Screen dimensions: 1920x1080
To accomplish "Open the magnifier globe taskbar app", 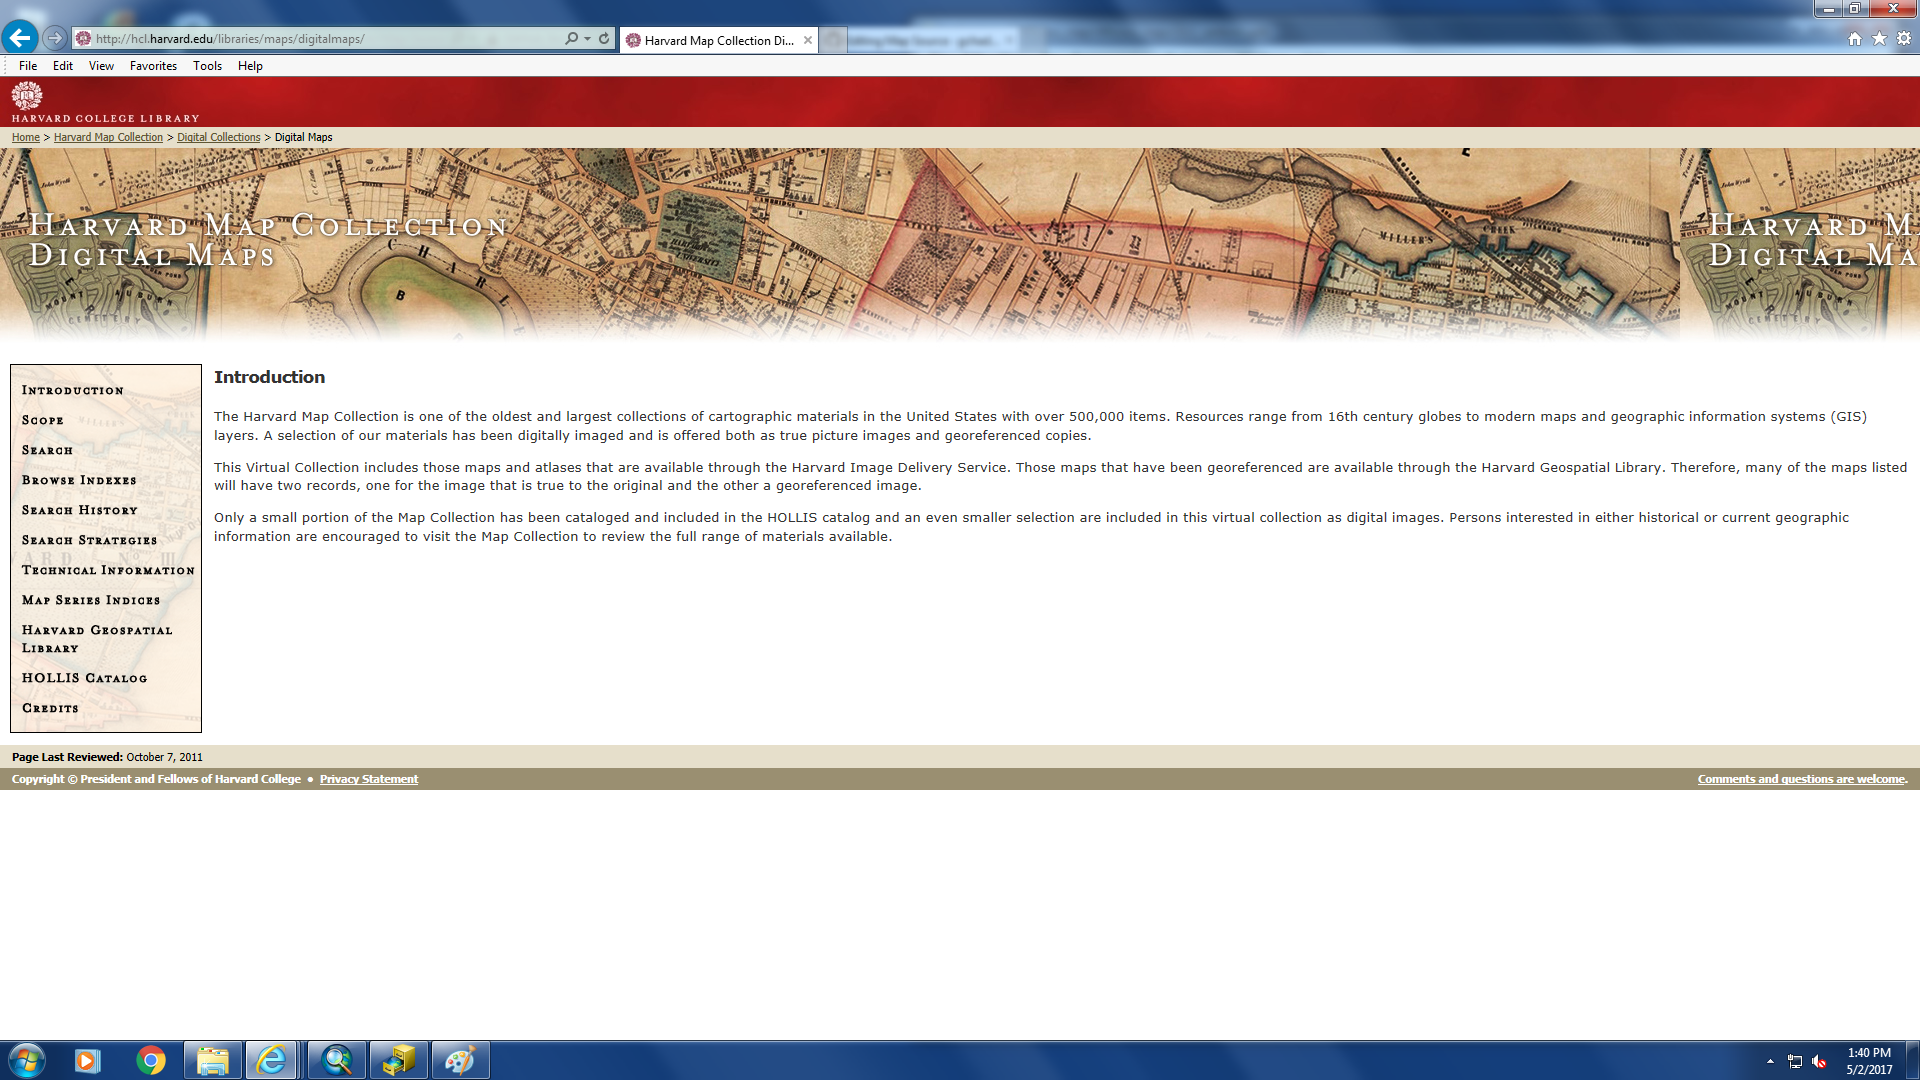I will pos(337,1060).
